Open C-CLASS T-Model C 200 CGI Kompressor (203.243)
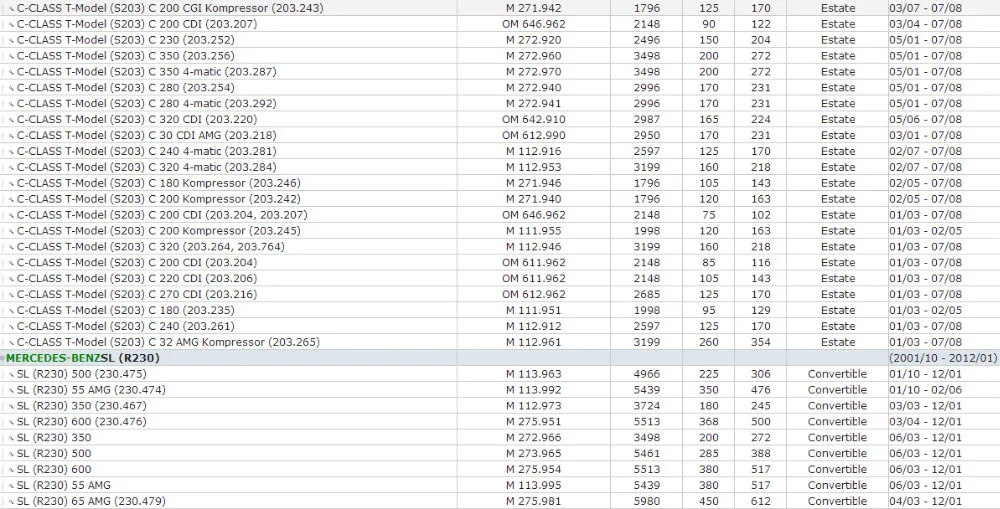This screenshot has height=509, width=1000. coord(170,8)
